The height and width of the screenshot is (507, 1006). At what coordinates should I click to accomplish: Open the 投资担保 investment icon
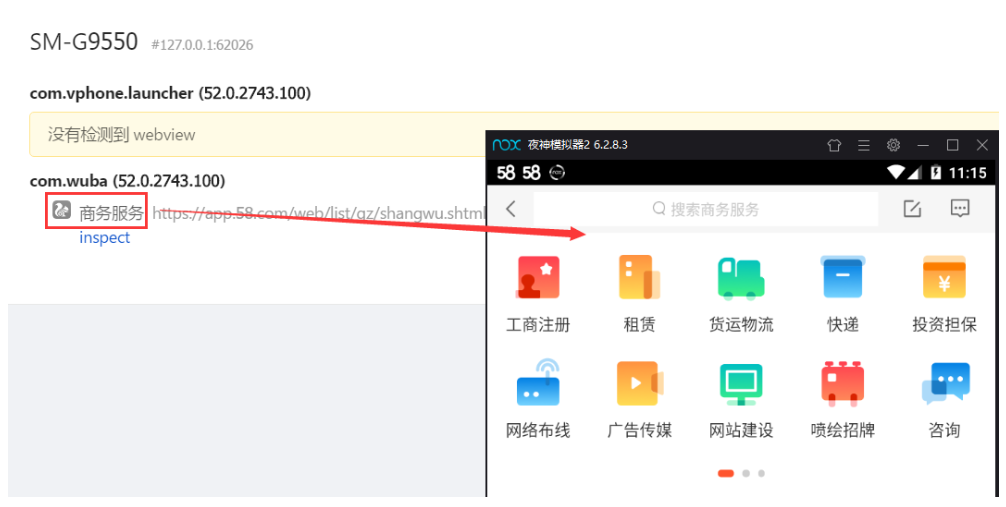click(944, 277)
